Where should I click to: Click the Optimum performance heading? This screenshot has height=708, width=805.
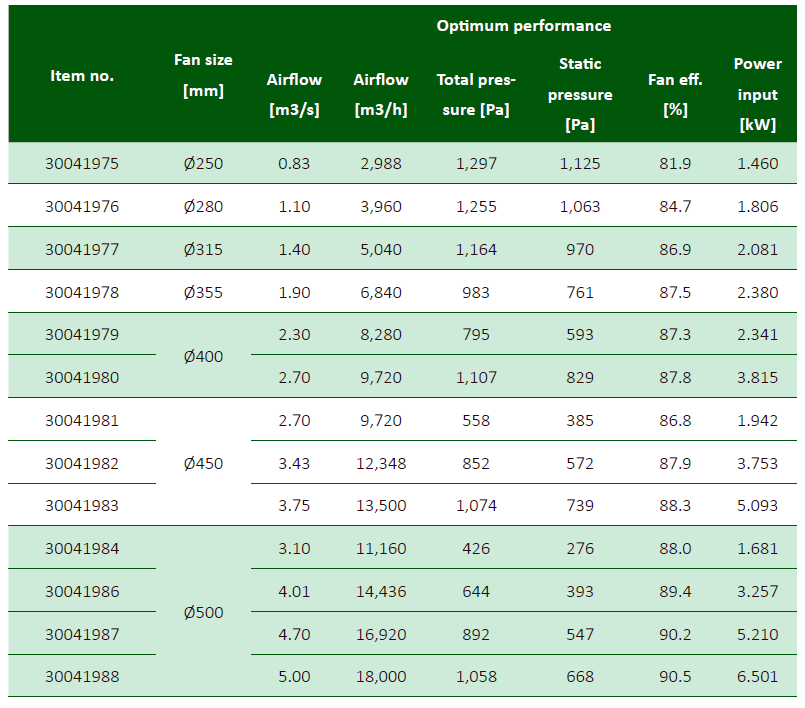[x=523, y=26]
